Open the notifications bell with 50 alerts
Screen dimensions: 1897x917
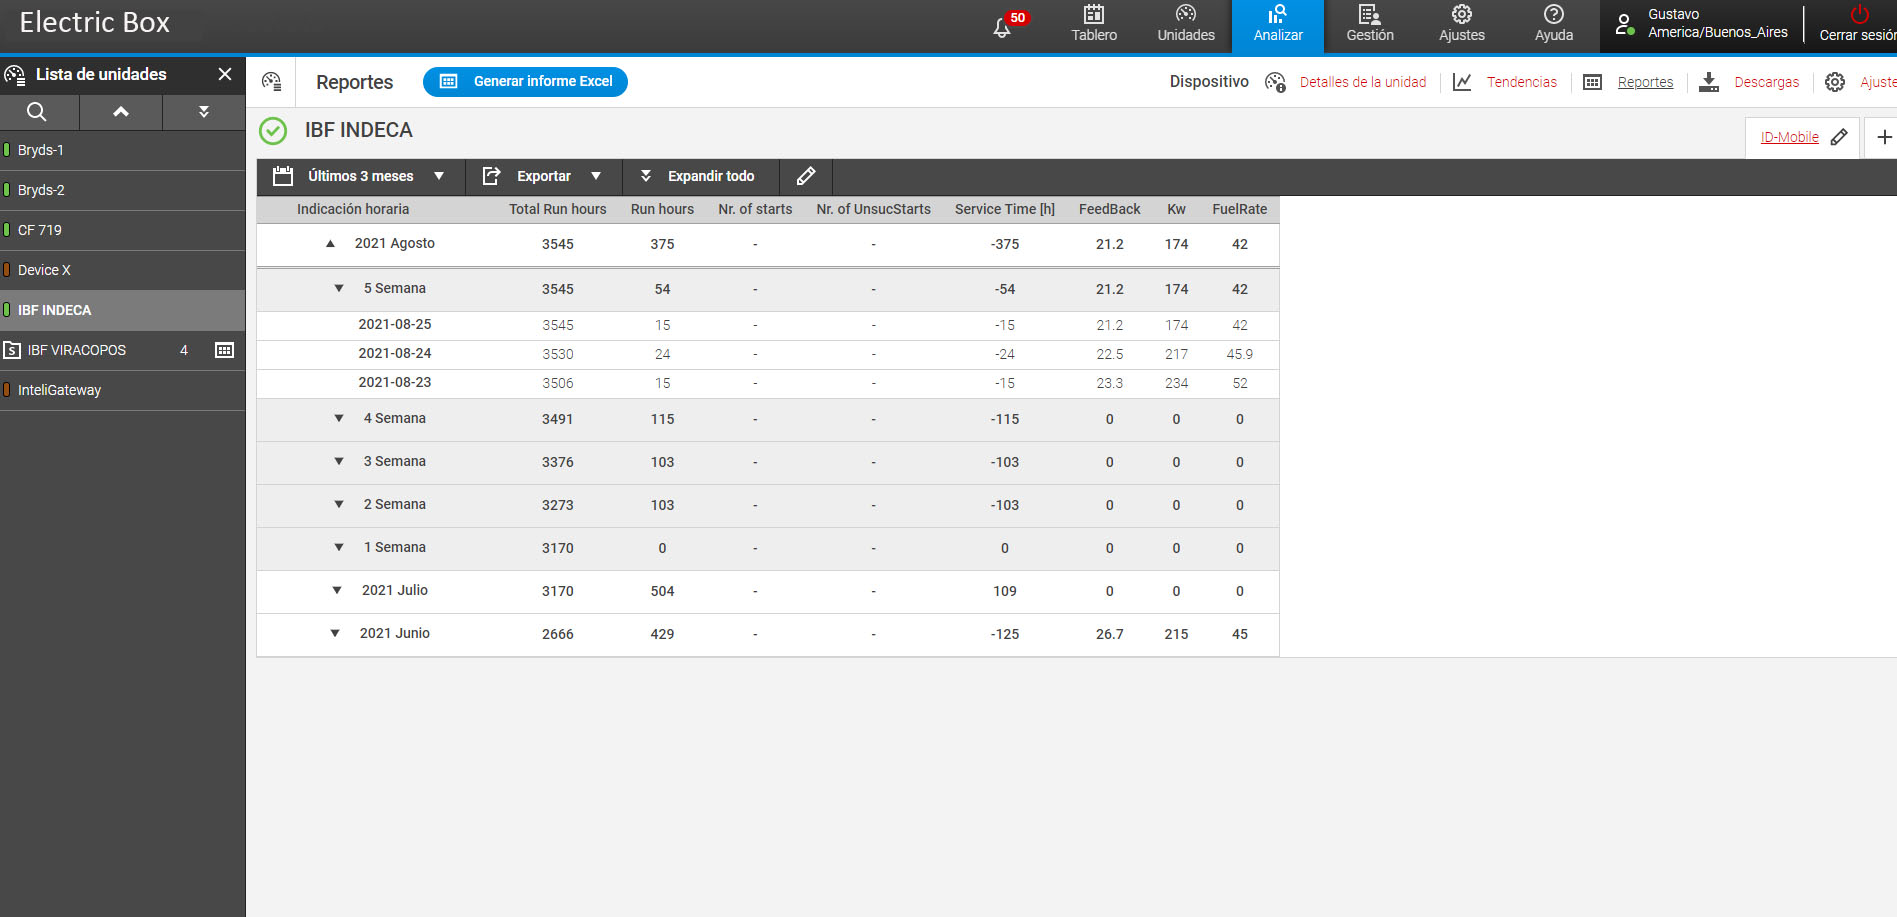tap(1003, 27)
